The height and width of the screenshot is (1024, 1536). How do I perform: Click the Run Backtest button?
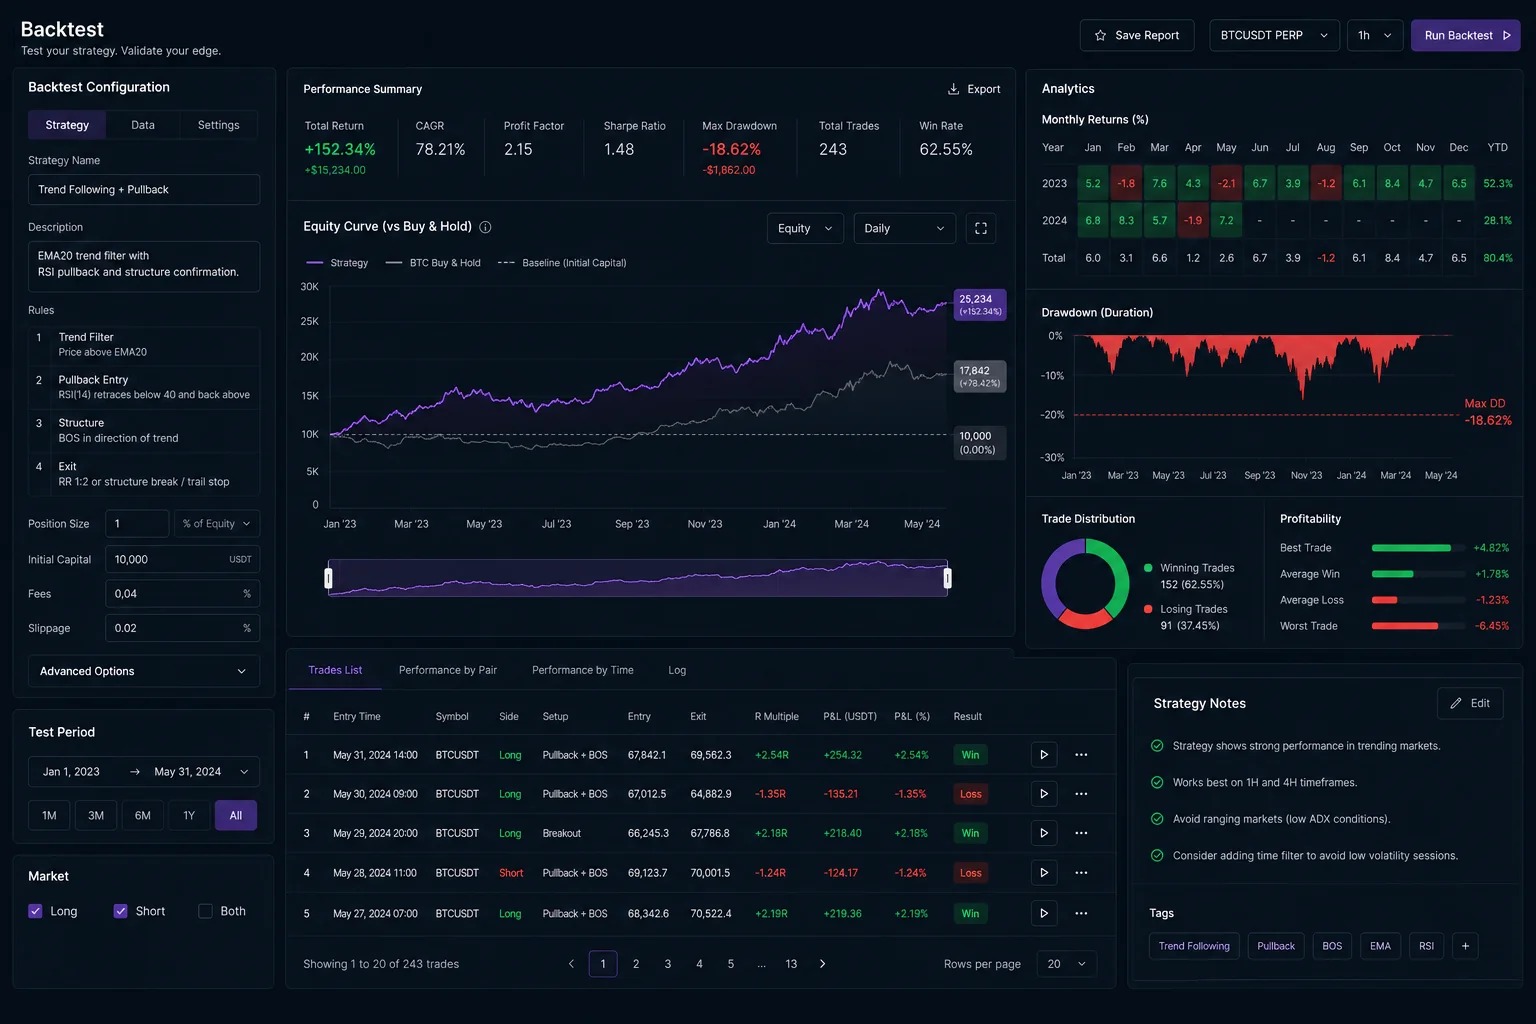1466,35
